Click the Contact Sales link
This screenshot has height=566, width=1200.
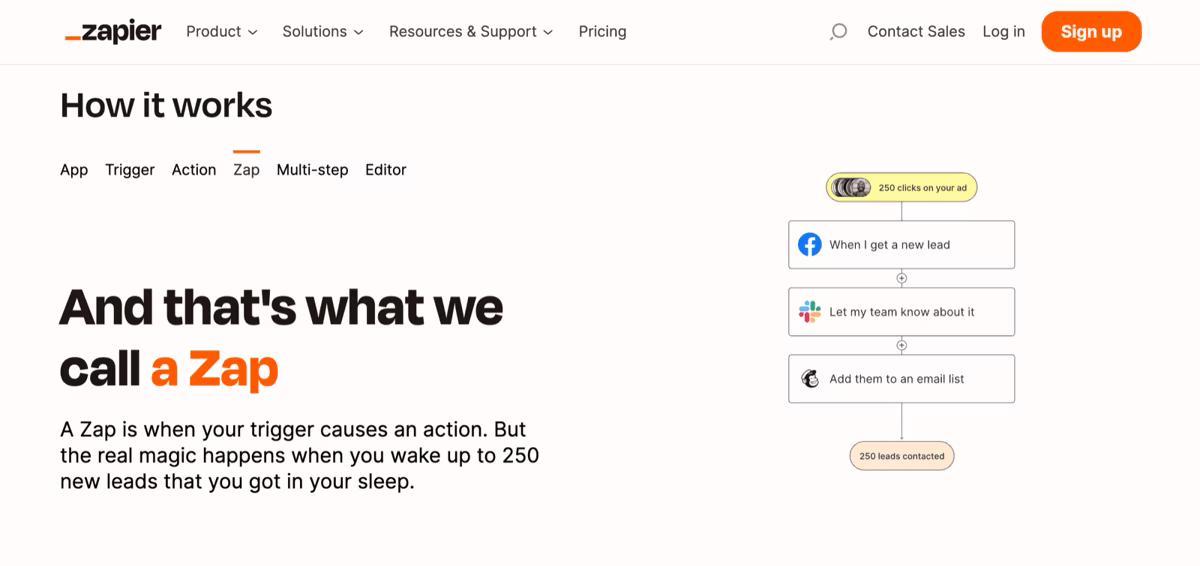916,32
